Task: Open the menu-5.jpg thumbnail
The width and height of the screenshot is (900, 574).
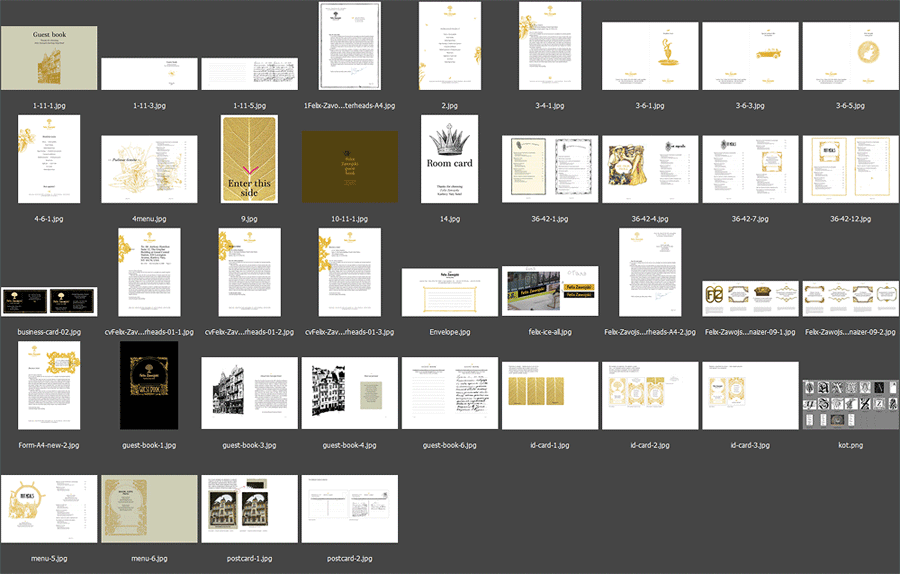Action: coord(49,508)
